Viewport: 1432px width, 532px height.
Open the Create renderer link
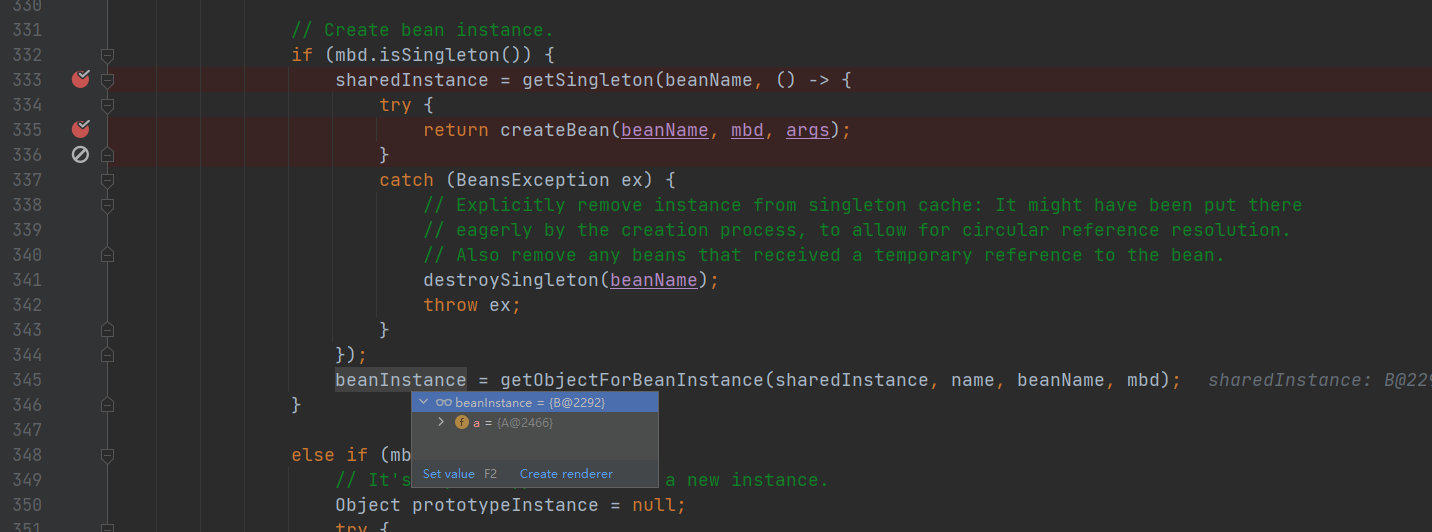(x=566, y=474)
